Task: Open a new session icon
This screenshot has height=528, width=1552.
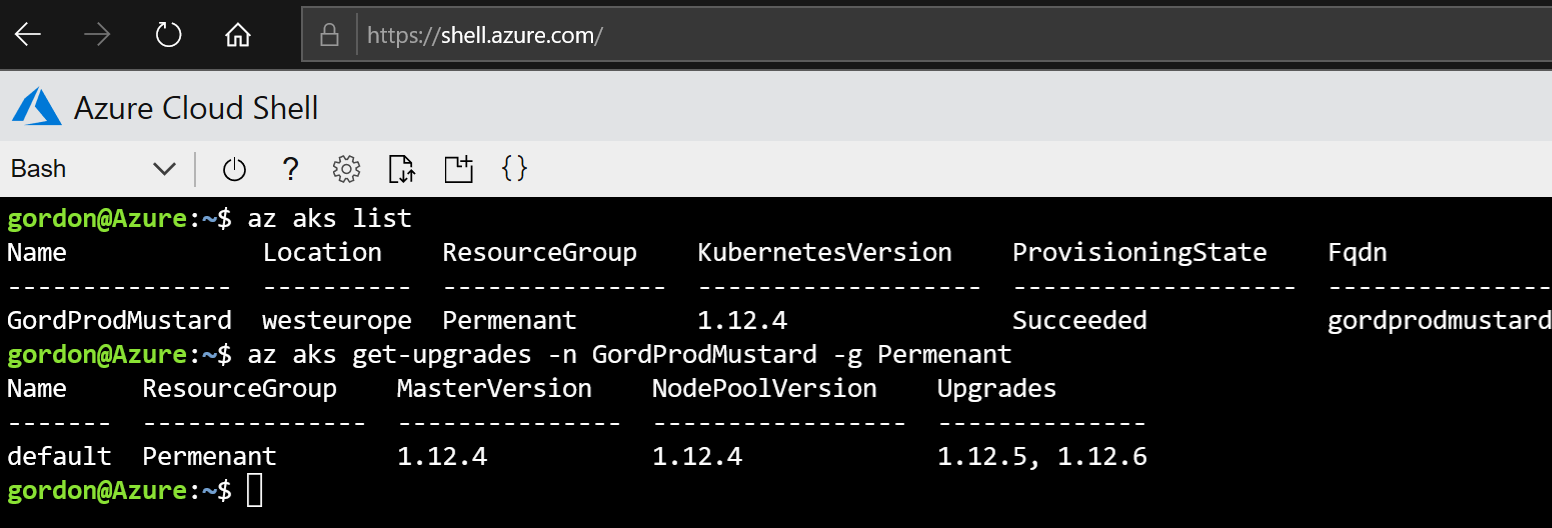Action: point(458,169)
